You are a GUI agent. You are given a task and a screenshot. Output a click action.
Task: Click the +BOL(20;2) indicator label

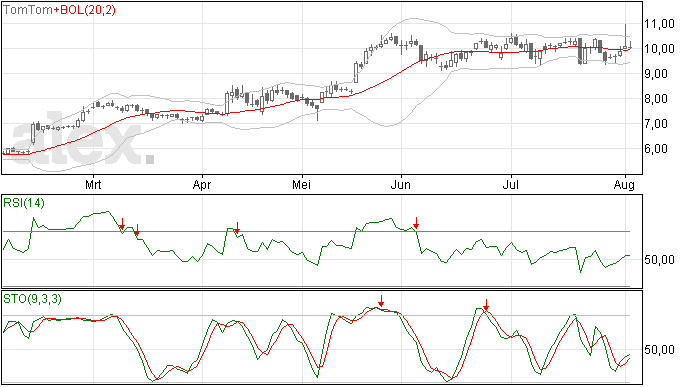click(84, 10)
